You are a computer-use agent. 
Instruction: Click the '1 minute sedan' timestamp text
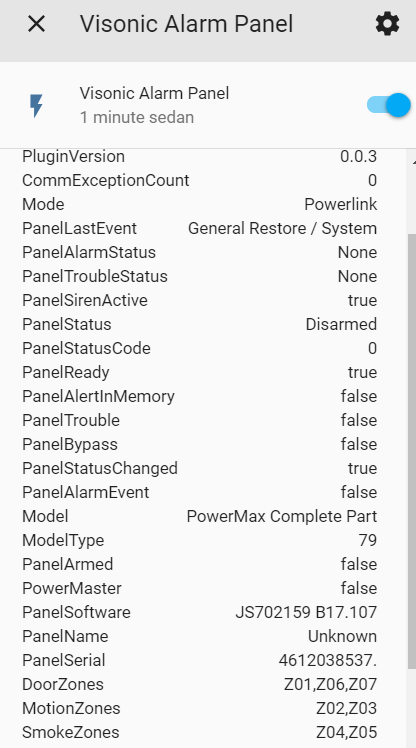[x=137, y=117]
